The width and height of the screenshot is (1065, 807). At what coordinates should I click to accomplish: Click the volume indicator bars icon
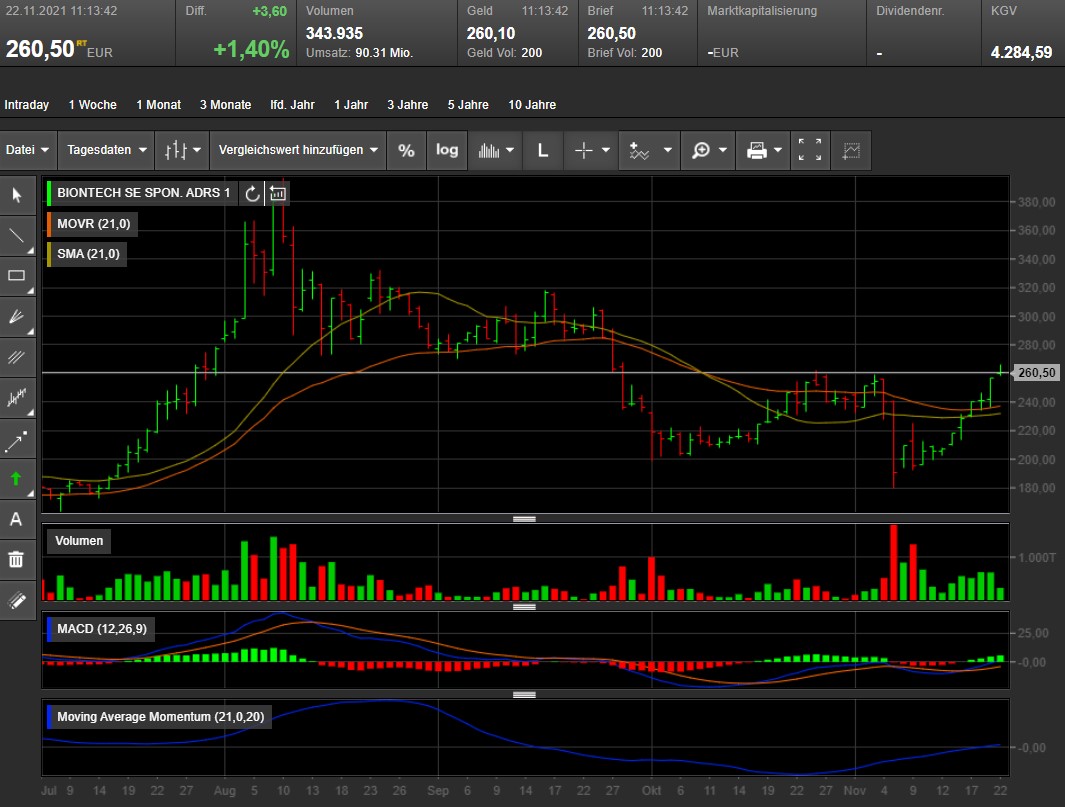(x=489, y=150)
